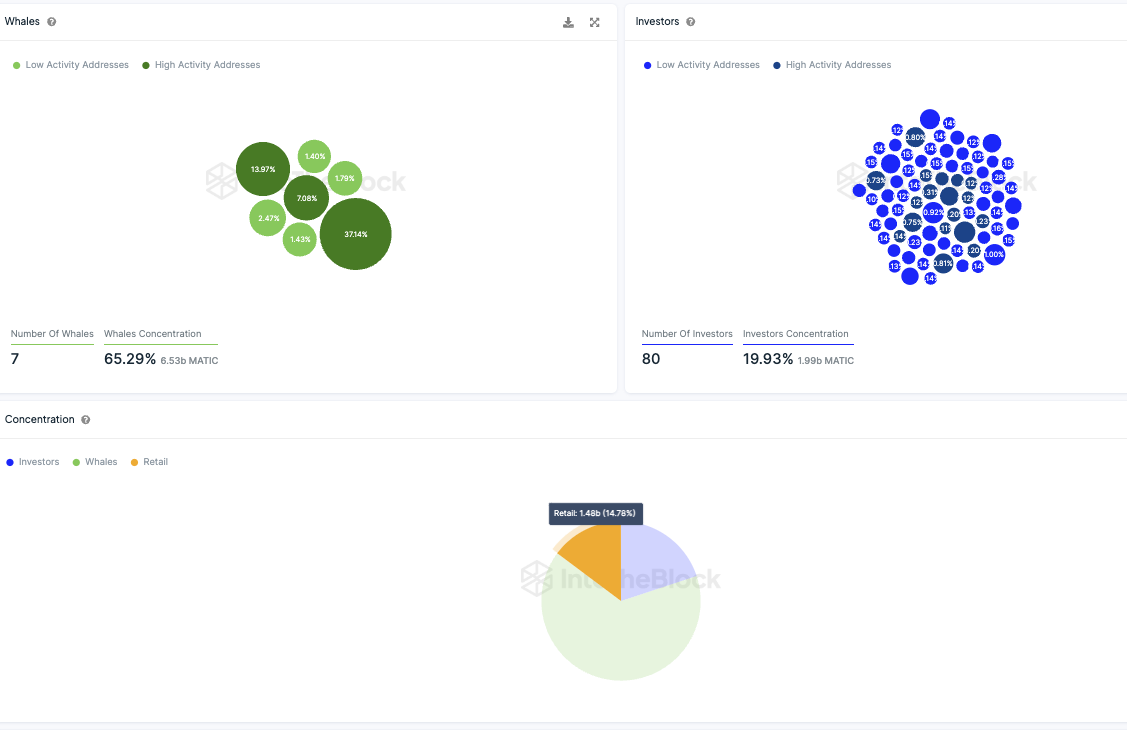Click the Investors panel title

(x=657, y=22)
